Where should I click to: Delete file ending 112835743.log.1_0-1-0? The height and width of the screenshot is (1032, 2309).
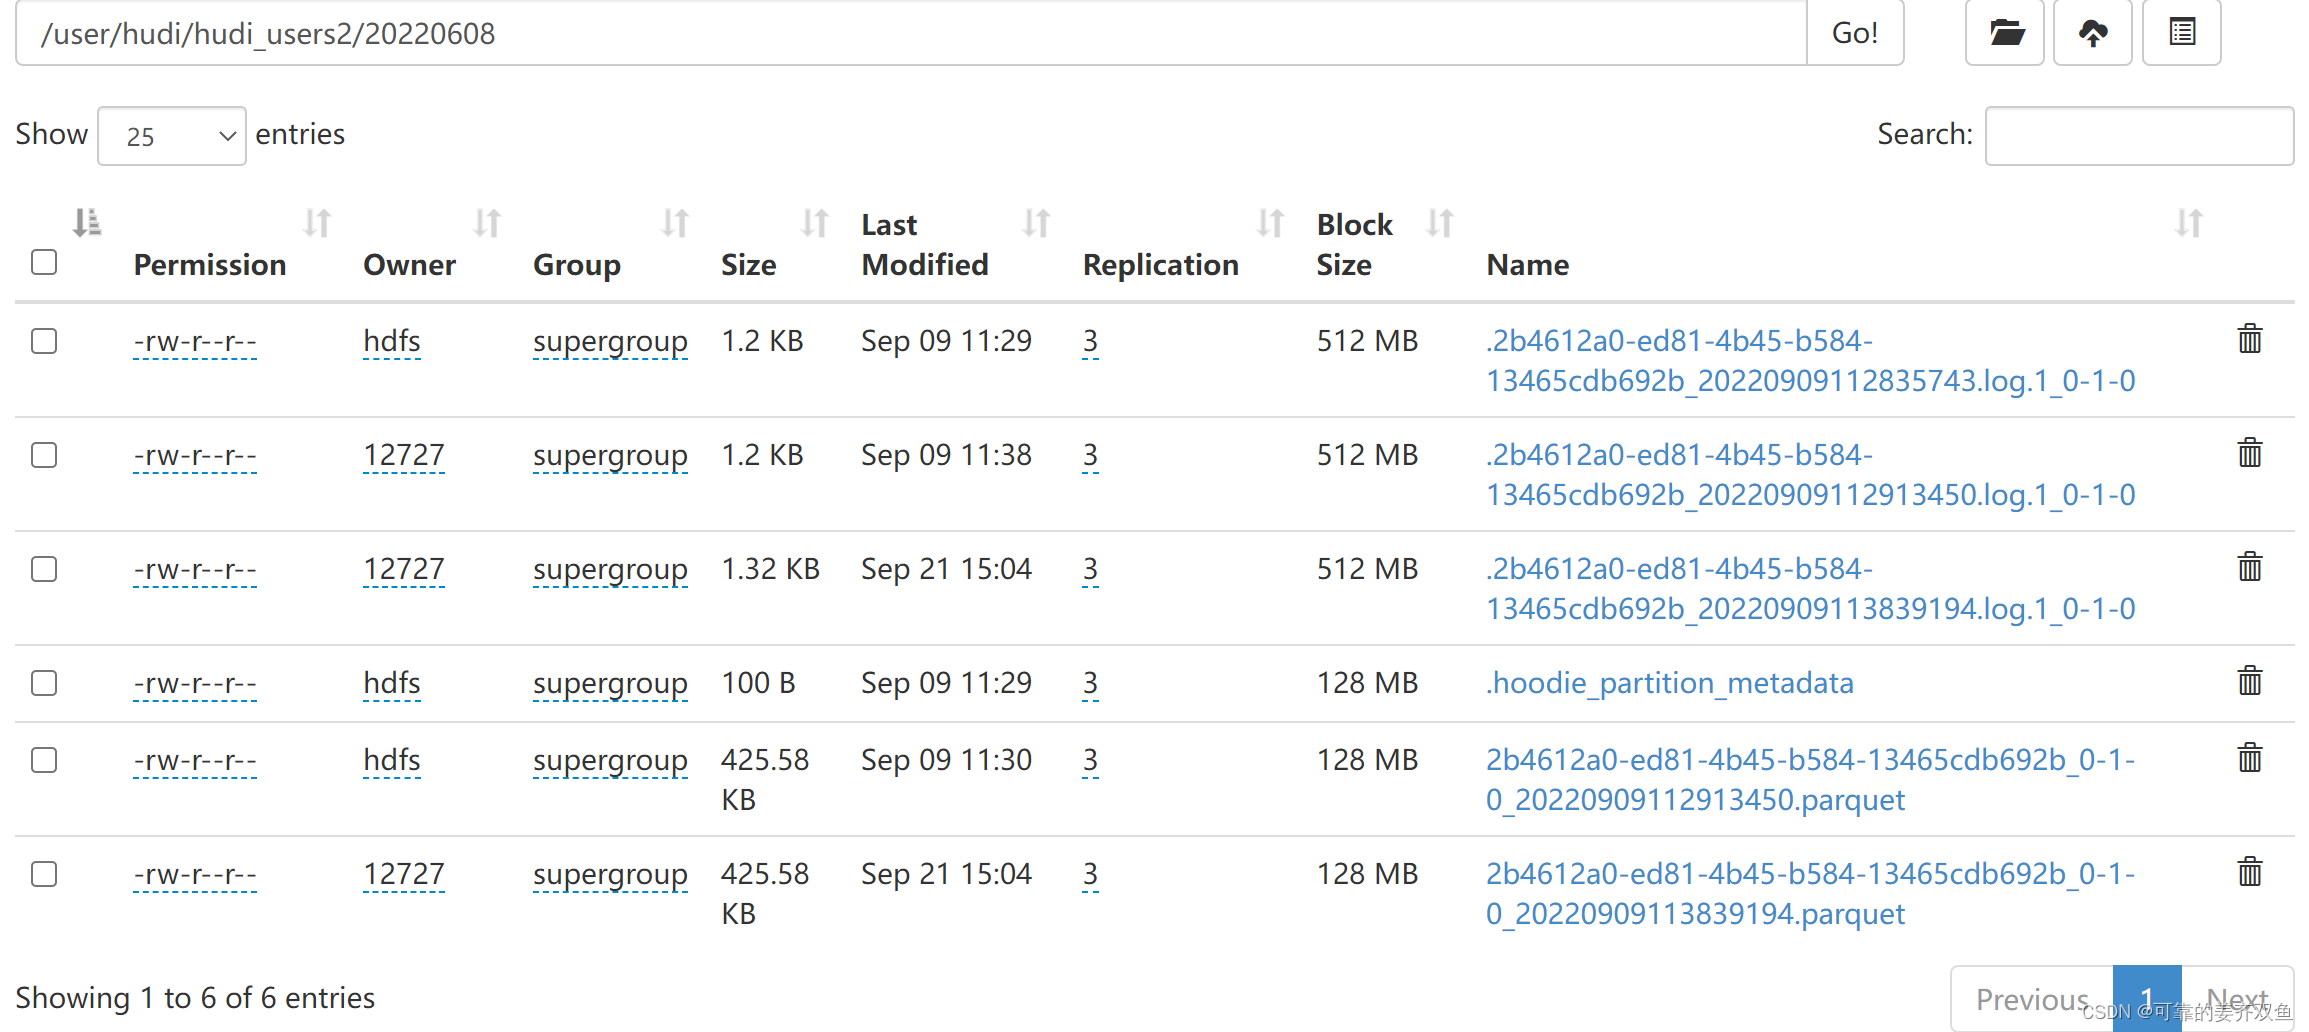point(2250,339)
